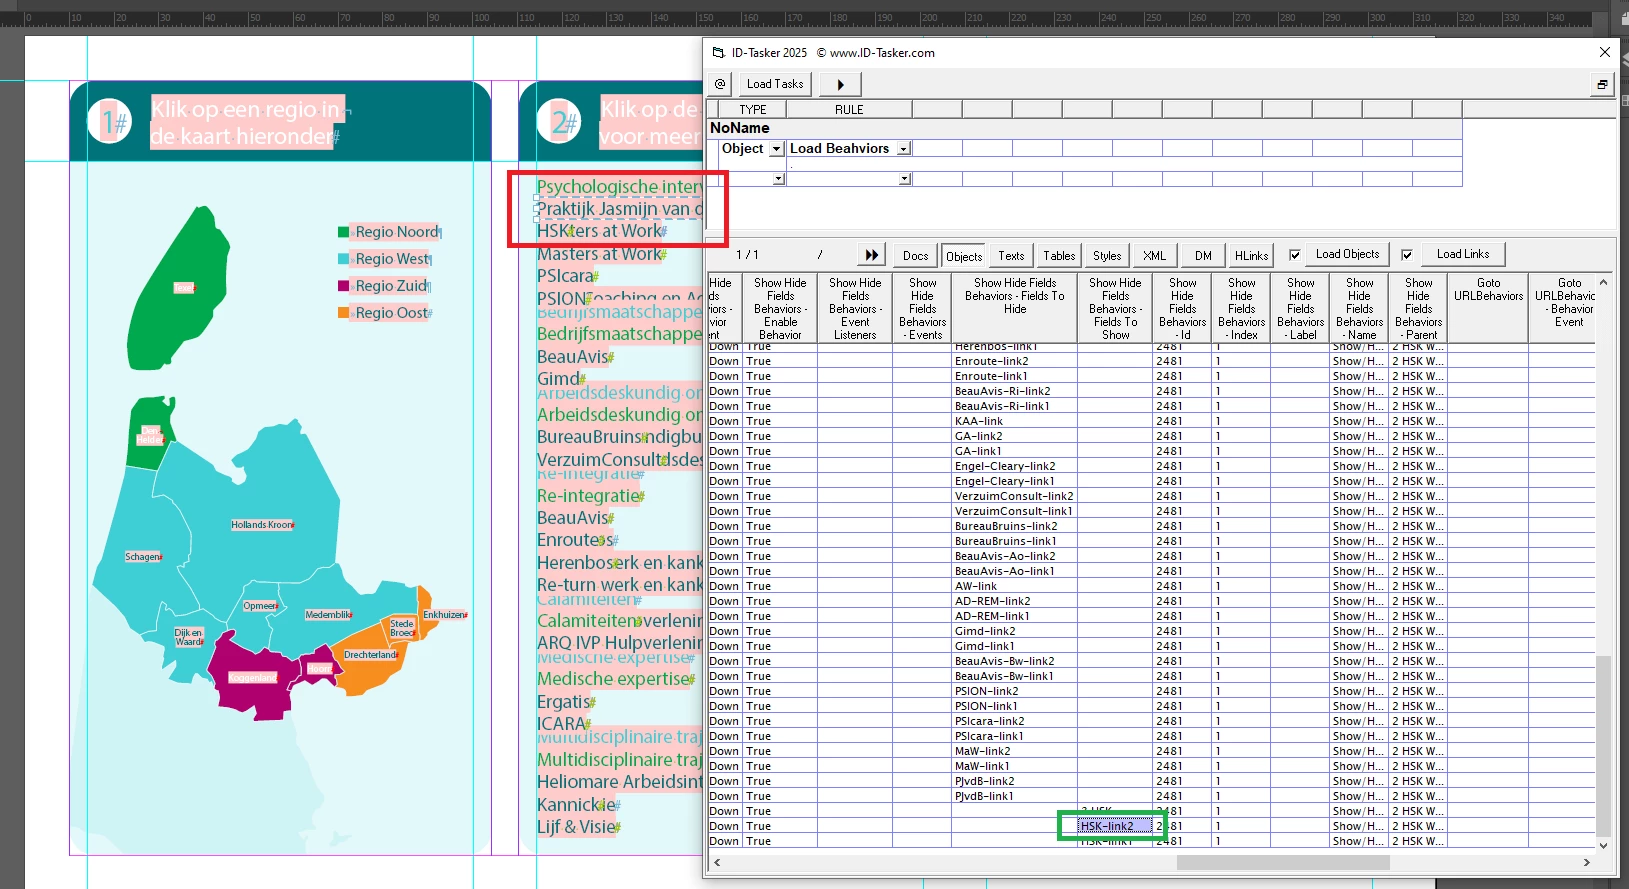Switch to the Objects tab
This screenshot has height=889, width=1629.
pyautogui.click(x=964, y=256)
